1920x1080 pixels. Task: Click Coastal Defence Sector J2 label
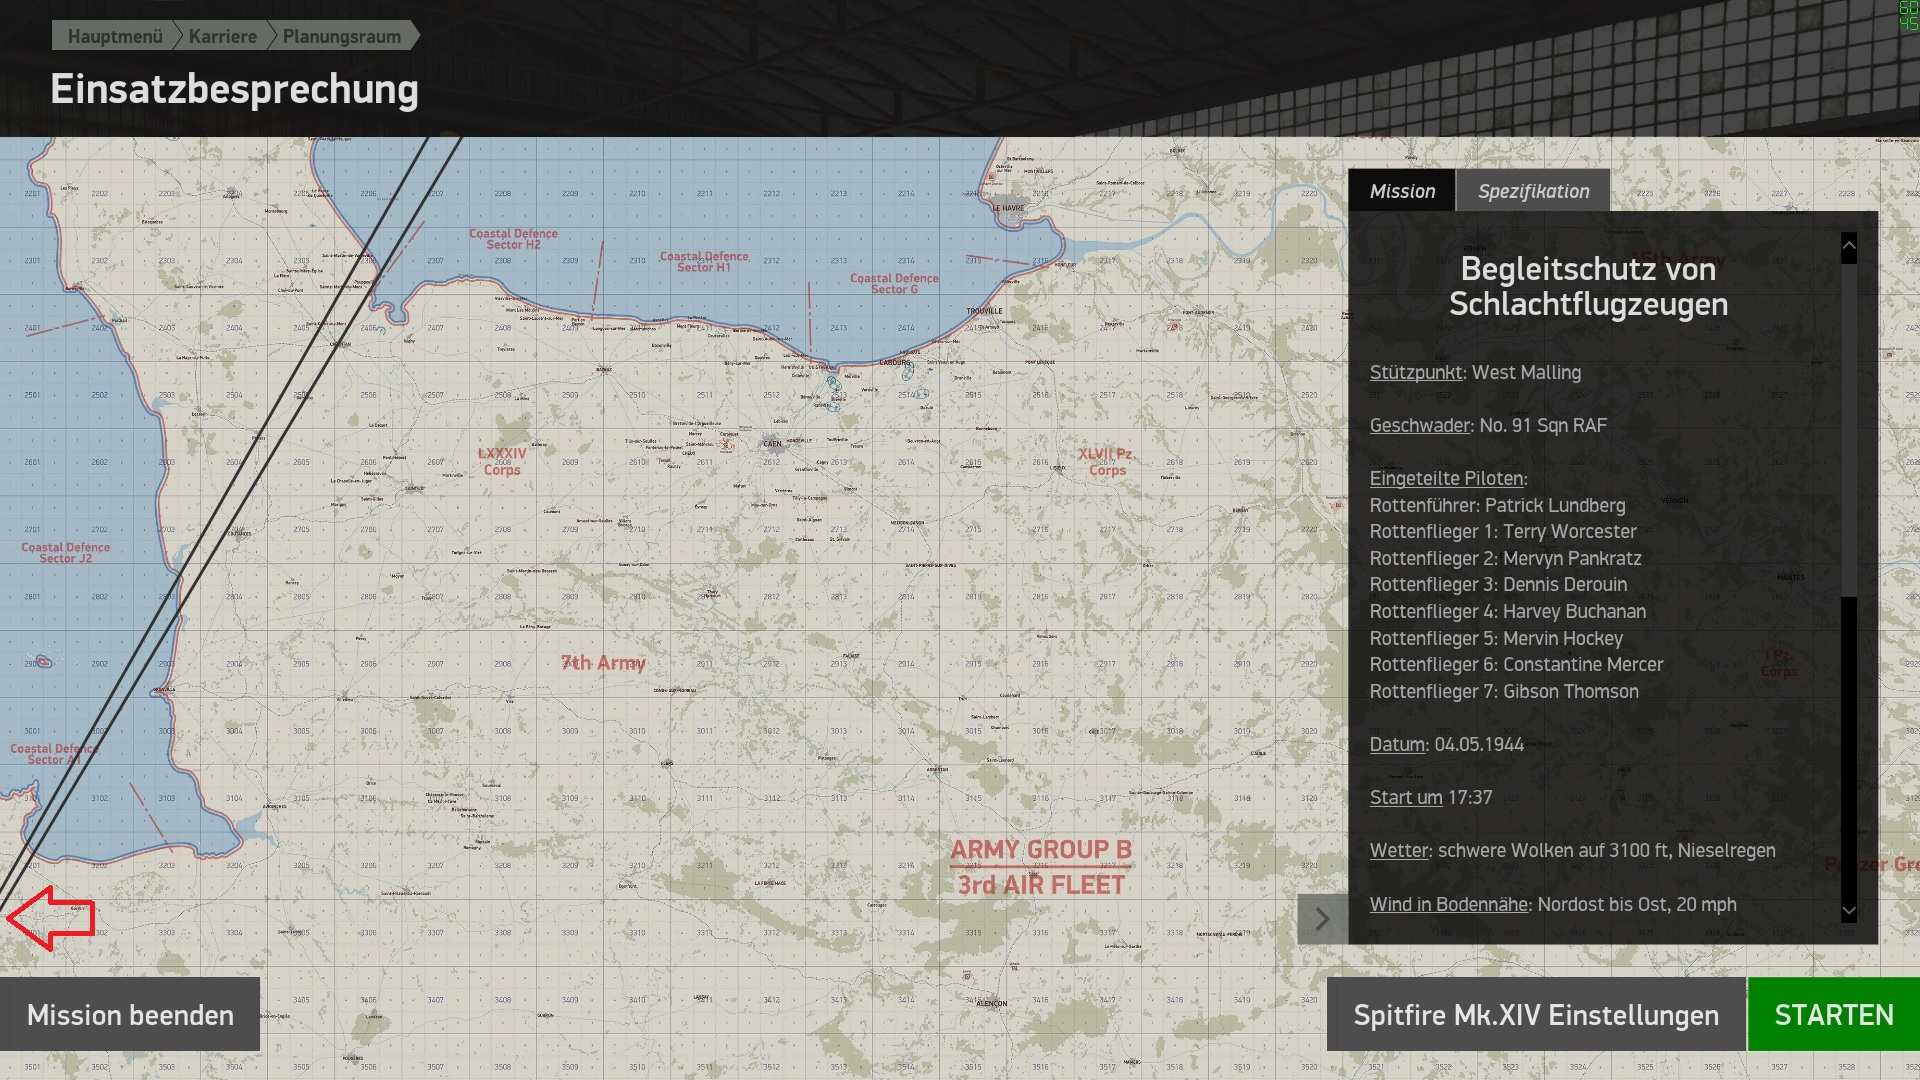(x=66, y=553)
